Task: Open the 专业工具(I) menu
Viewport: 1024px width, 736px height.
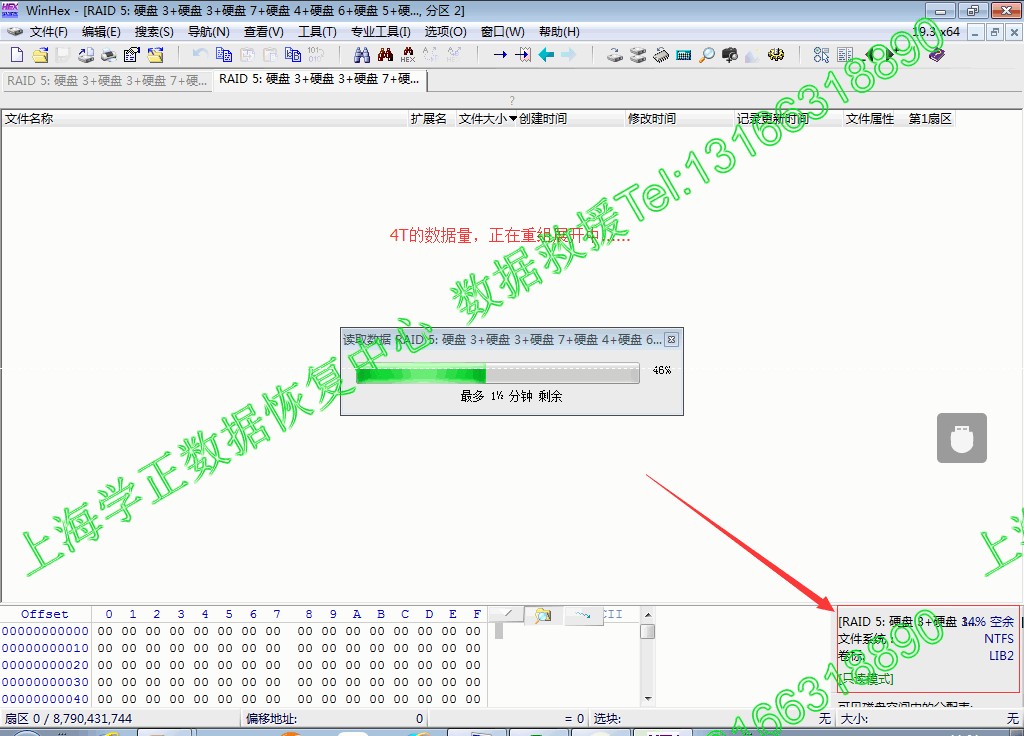Action: (x=381, y=31)
